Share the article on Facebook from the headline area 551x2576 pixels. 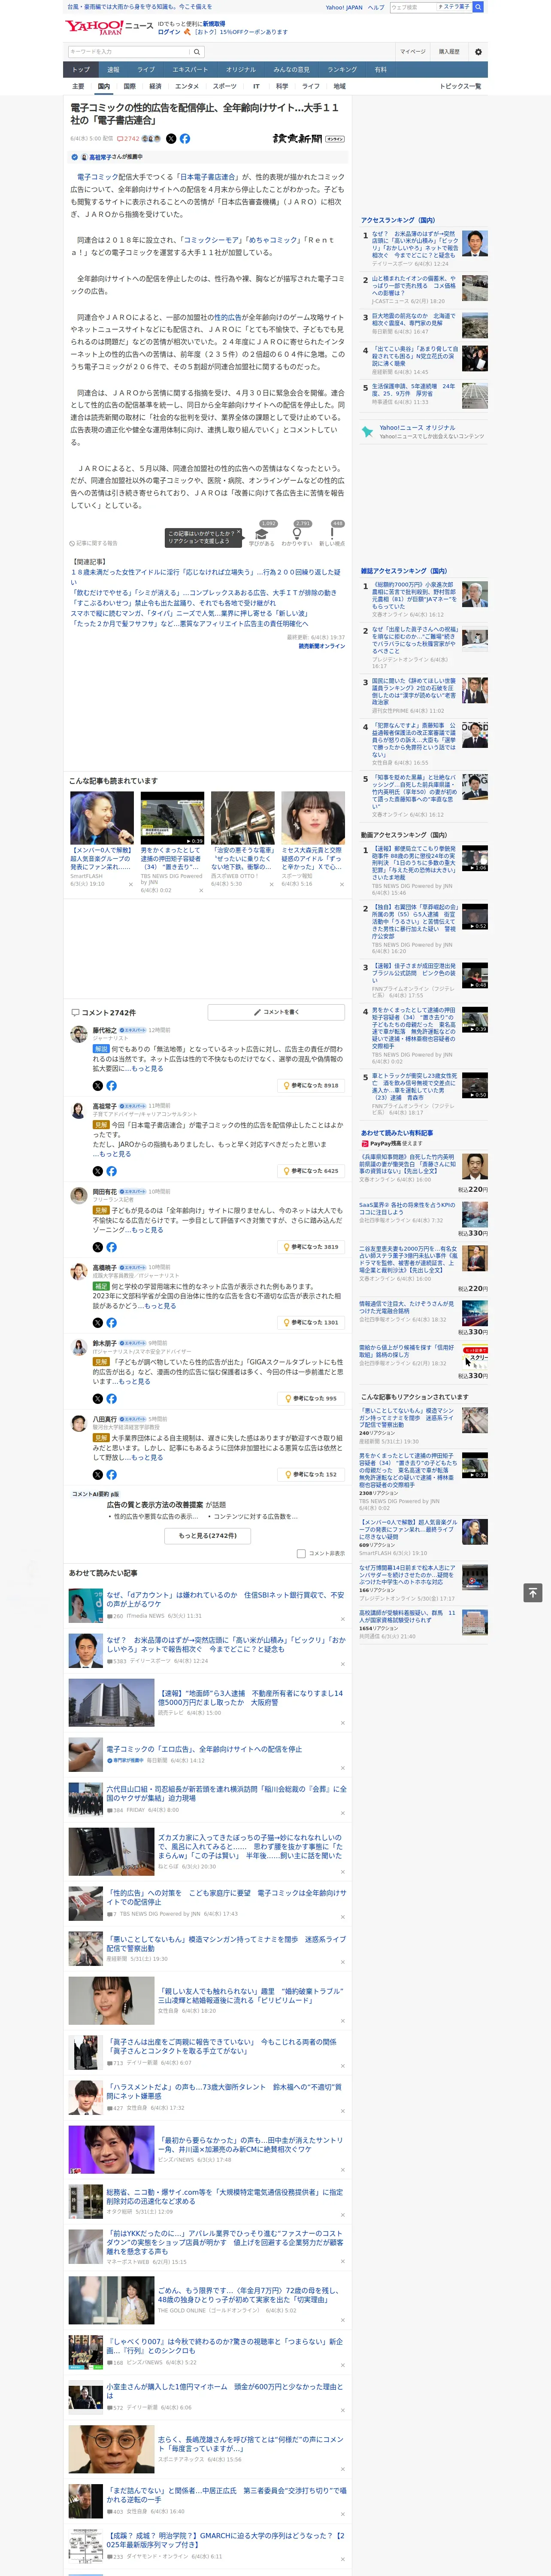[185, 139]
